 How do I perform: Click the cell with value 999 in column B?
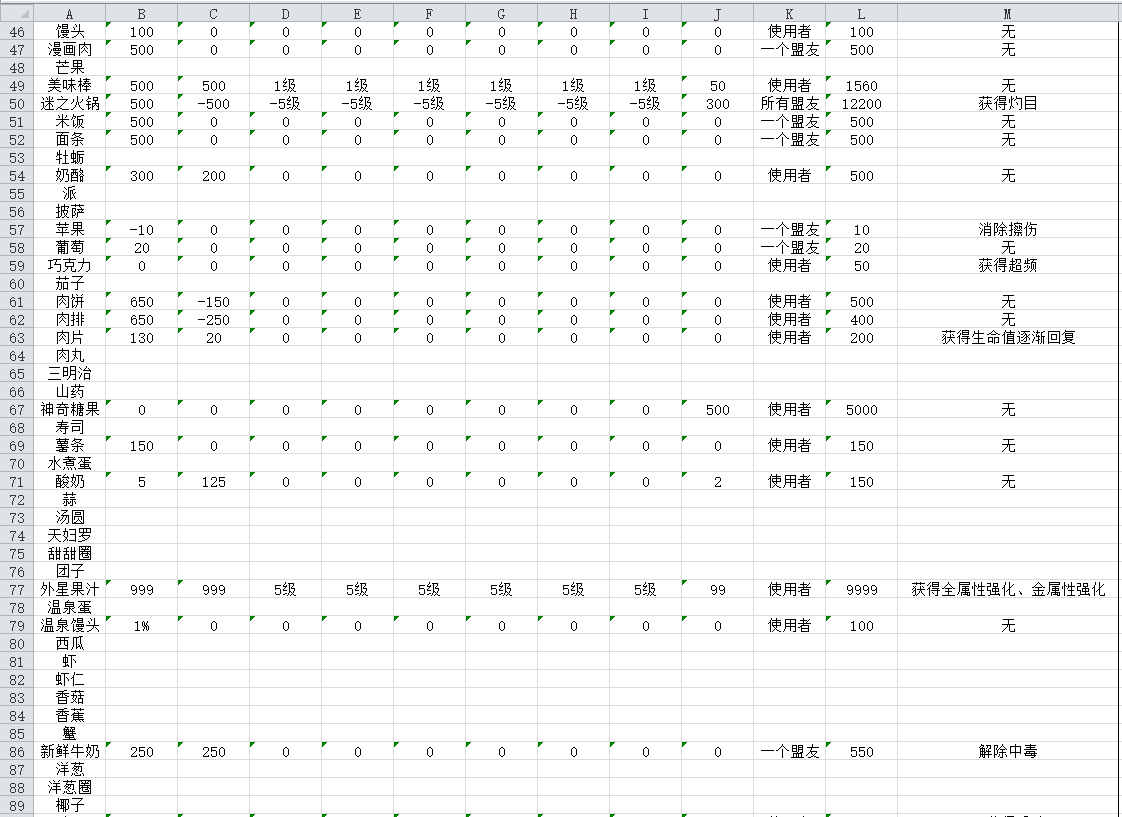point(142,589)
